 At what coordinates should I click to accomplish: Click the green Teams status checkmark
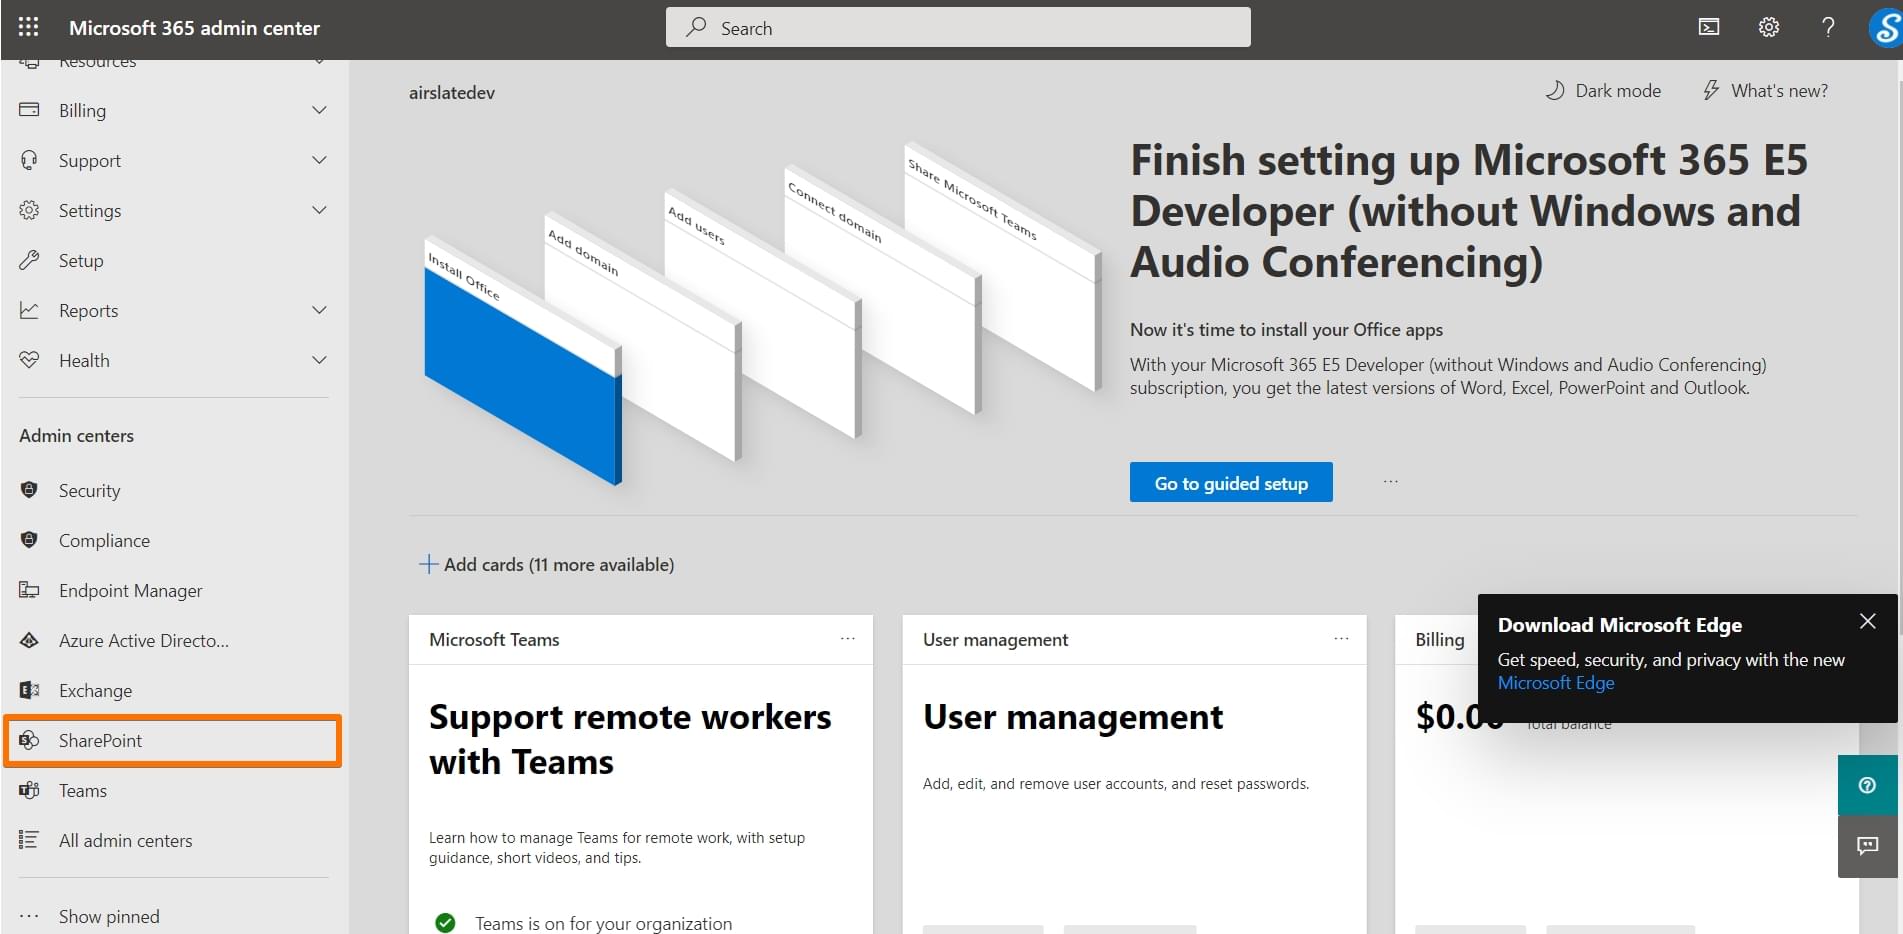[x=445, y=923]
